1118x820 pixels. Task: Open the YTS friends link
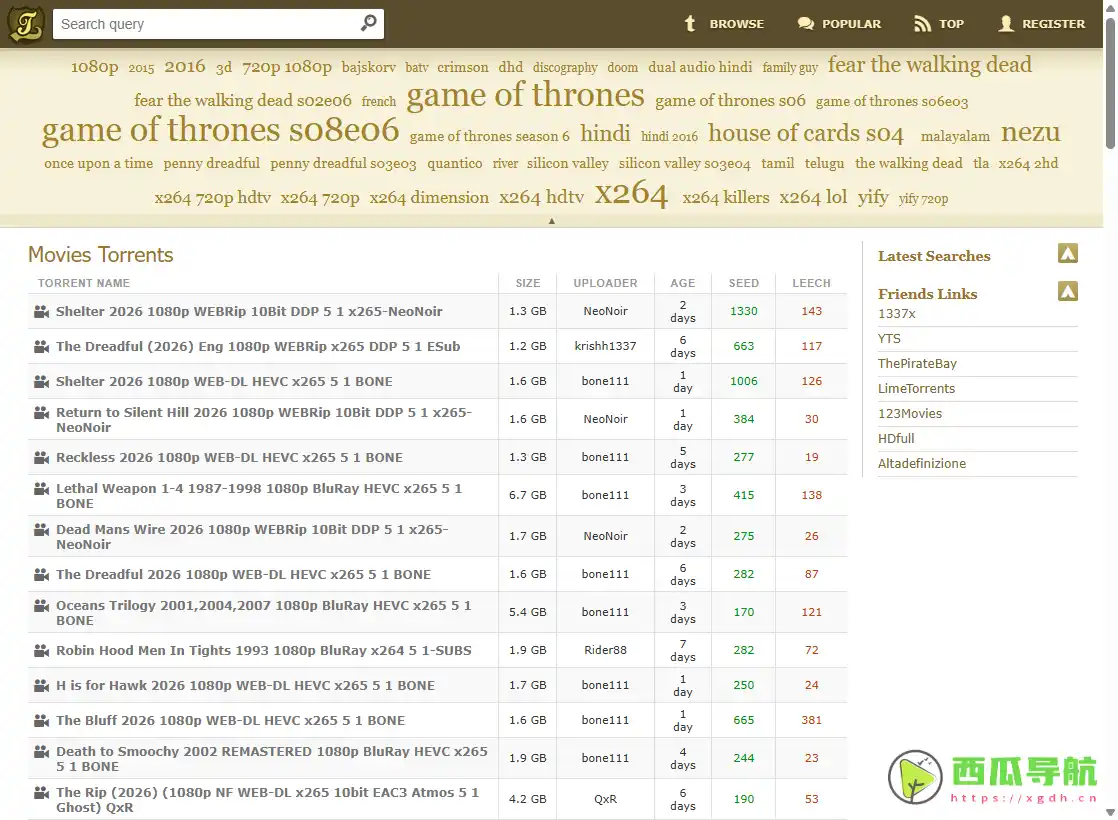889,338
